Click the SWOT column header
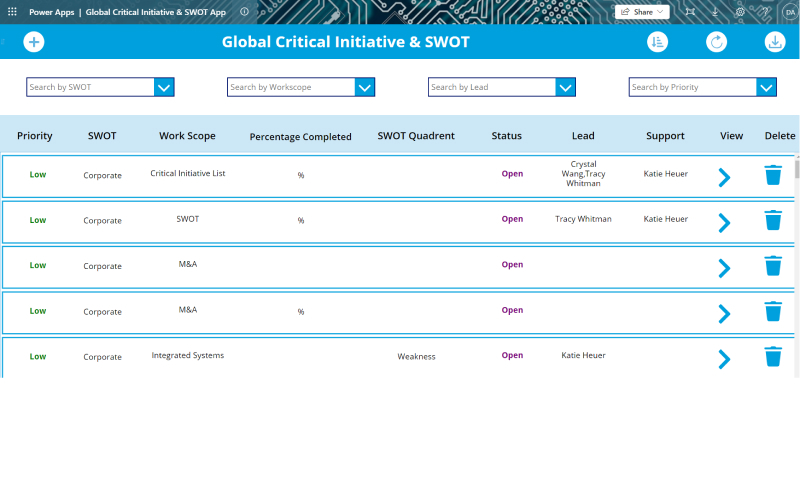The image size is (800, 500). pyautogui.click(x=102, y=136)
